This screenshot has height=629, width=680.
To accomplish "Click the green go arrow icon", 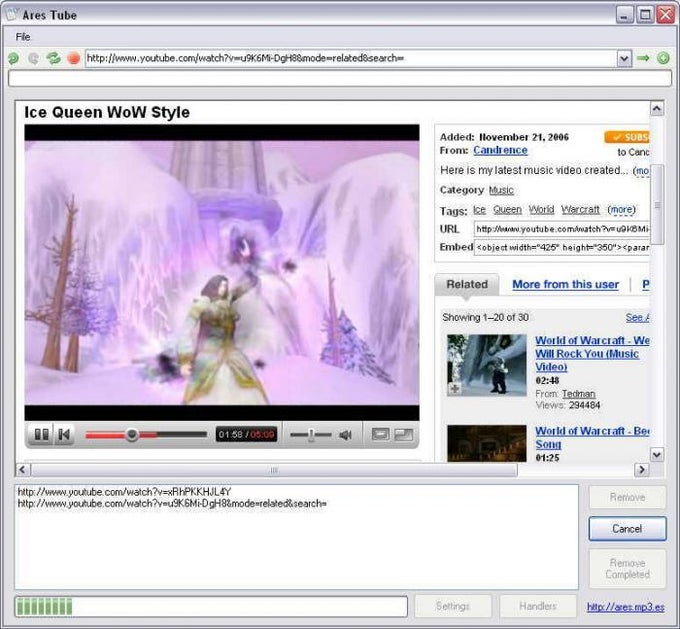I will [643, 58].
